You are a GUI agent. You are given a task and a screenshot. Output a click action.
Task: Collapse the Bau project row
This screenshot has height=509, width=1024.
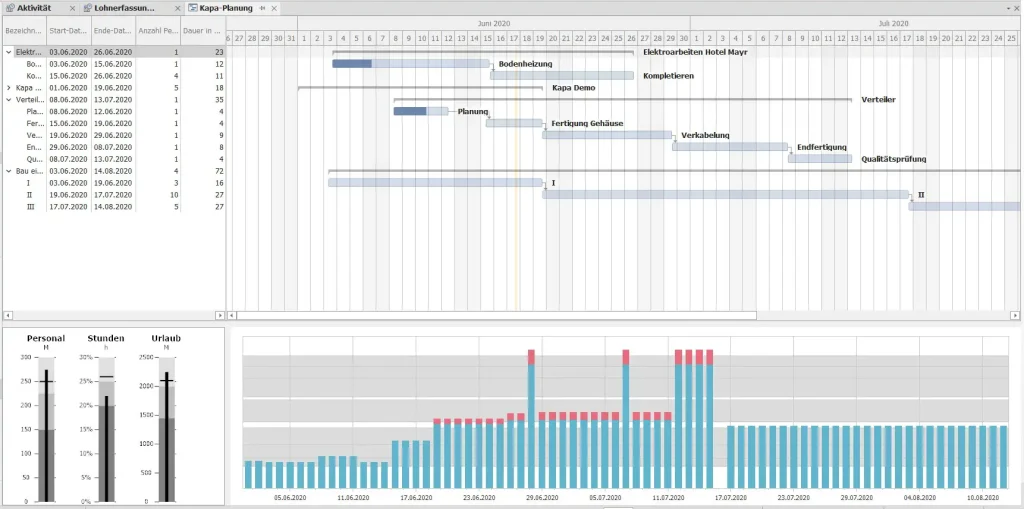8,171
